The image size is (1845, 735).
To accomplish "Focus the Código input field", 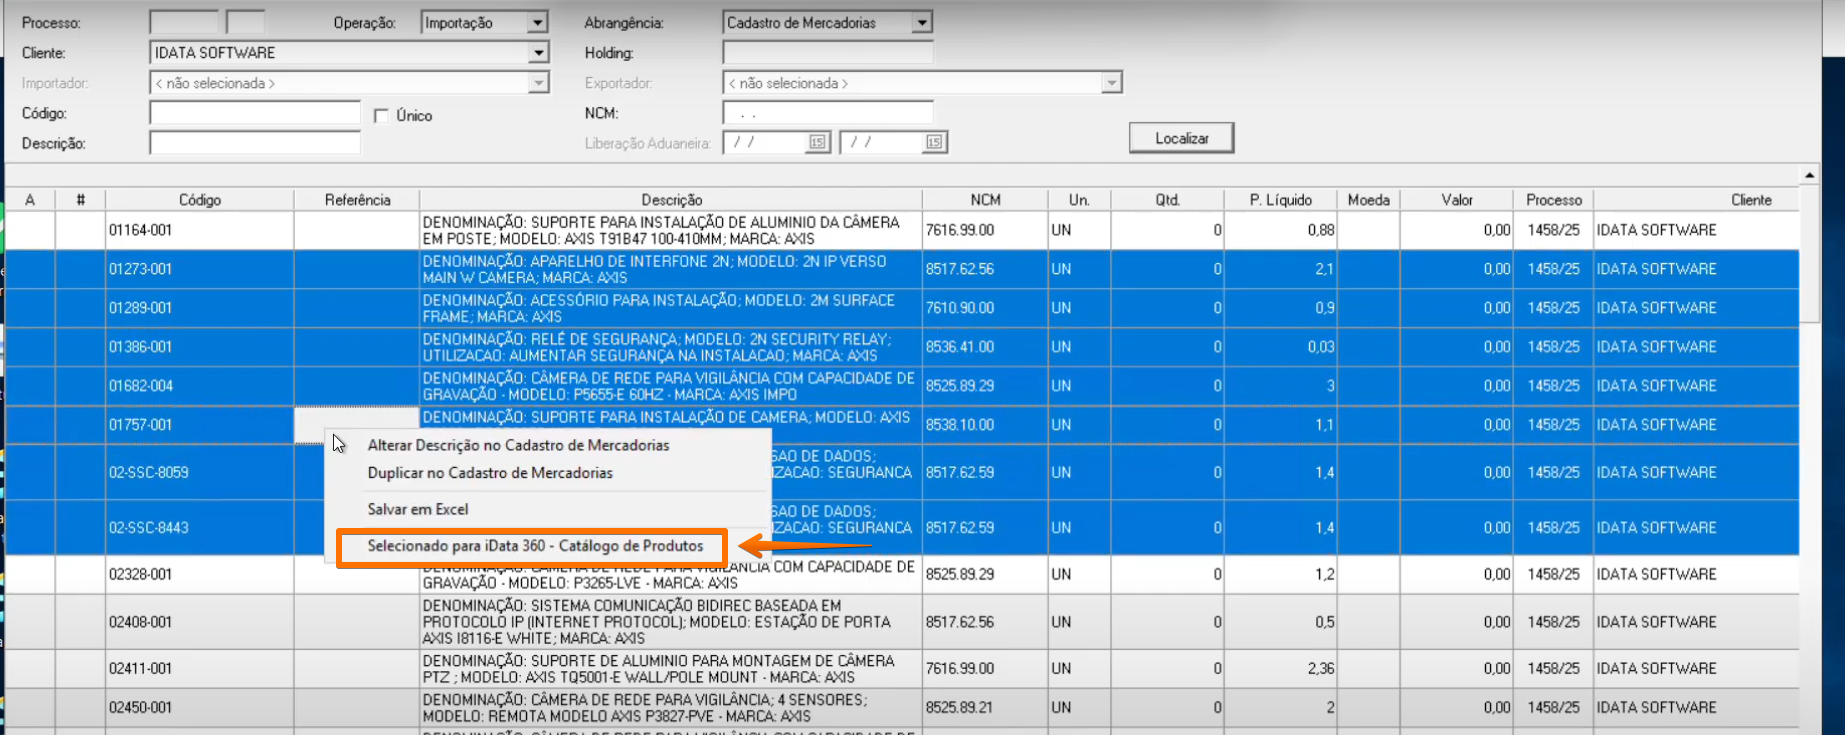I will (x=255, y=113).
